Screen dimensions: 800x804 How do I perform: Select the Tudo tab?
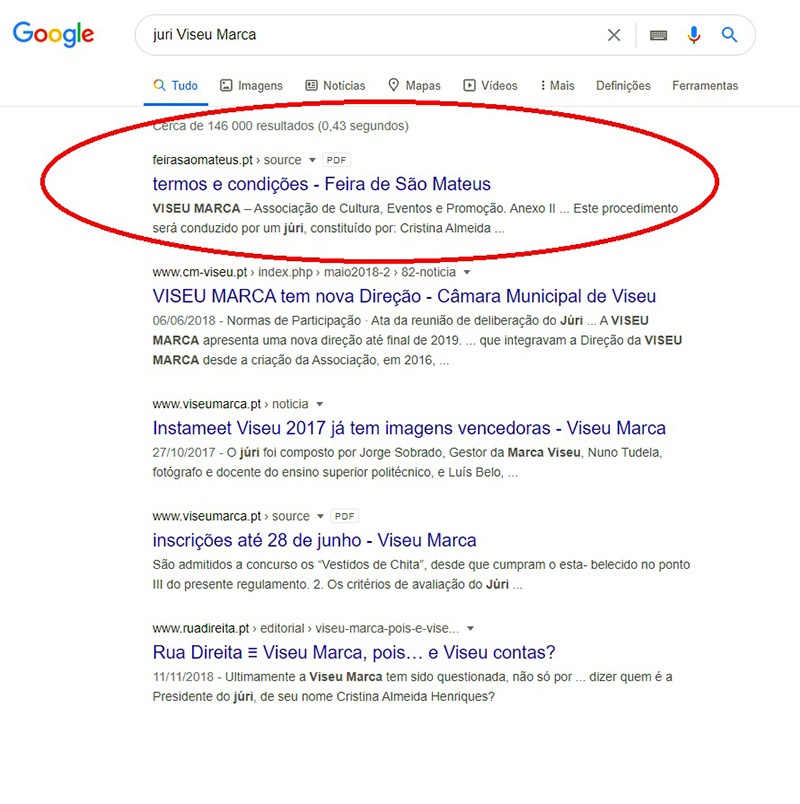tap(175, 86)
